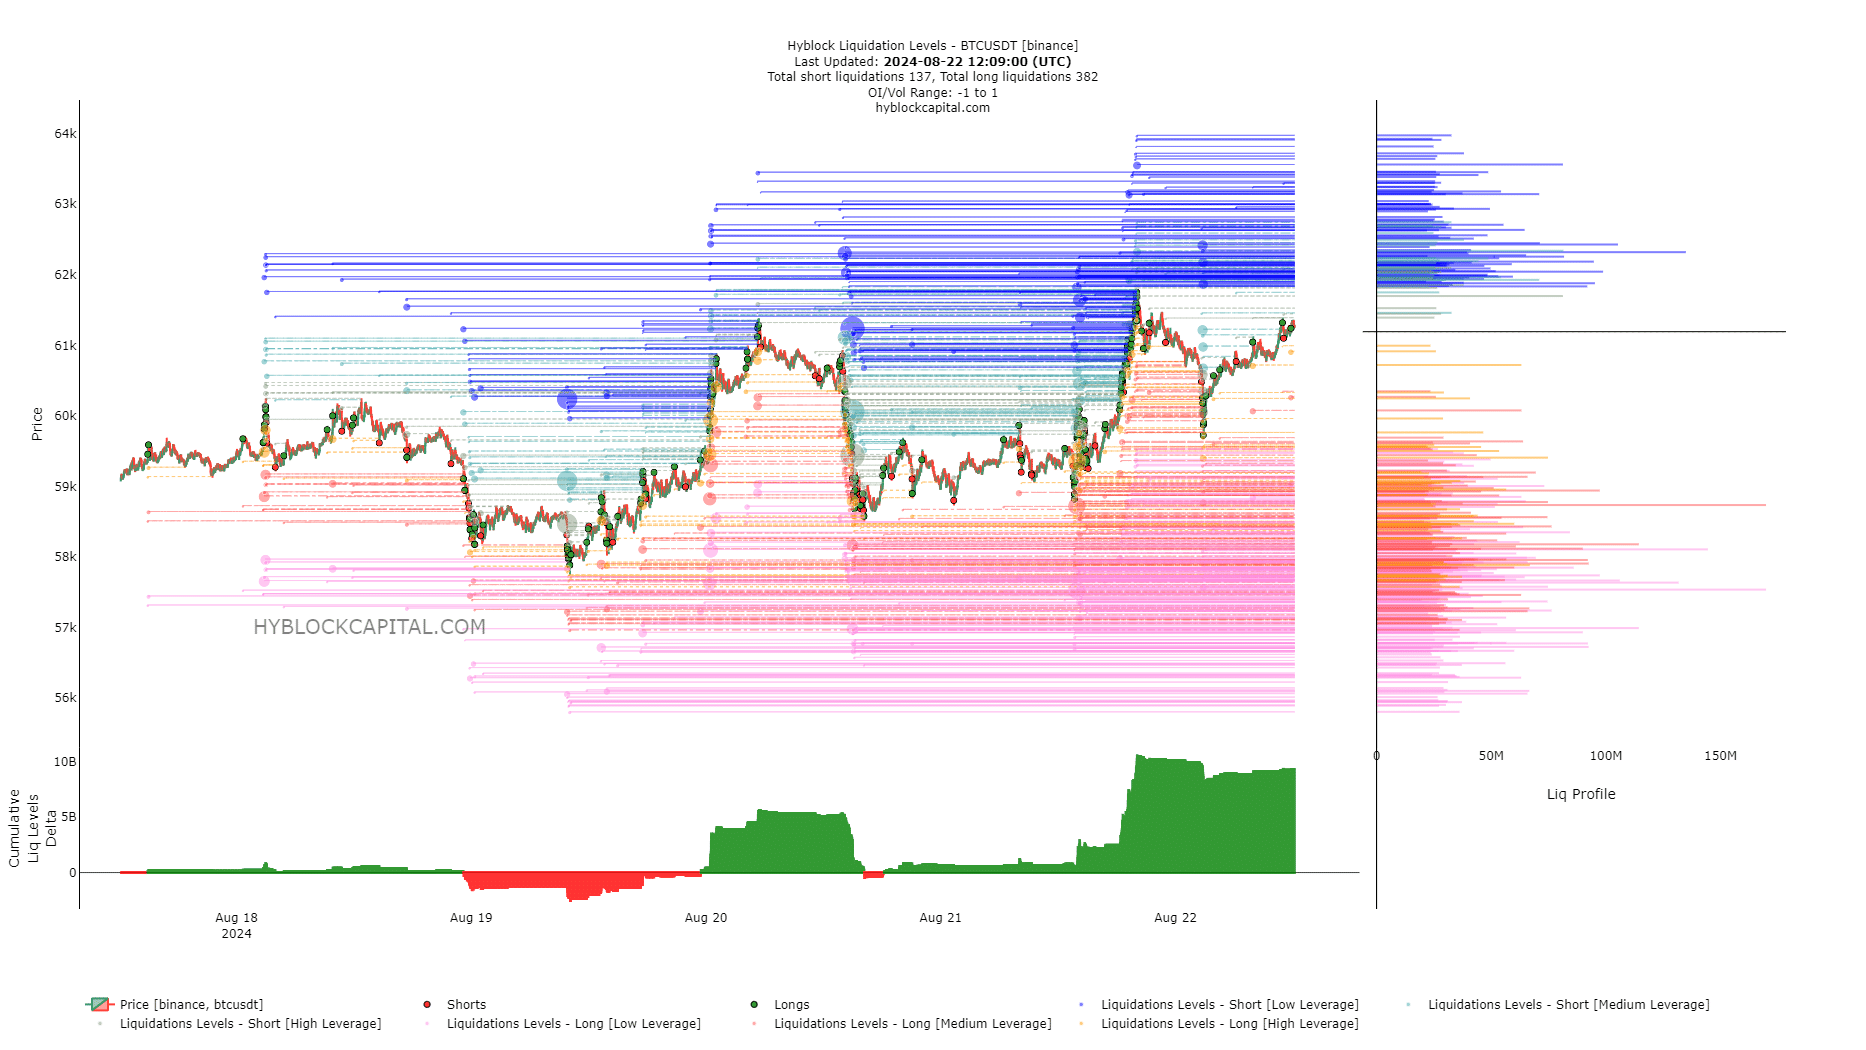The height and width of the screenshot is (1050, 1866).
Task: Click the 57k price axis tick
Action: tap(65, 627)
